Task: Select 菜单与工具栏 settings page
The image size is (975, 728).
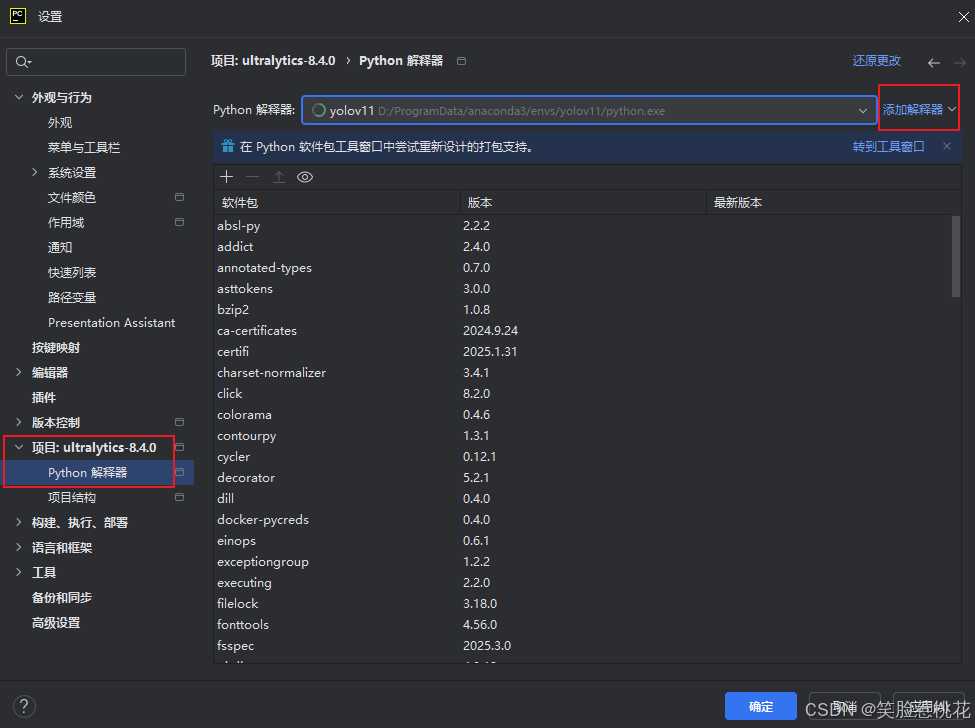Action: click(84, 147)
